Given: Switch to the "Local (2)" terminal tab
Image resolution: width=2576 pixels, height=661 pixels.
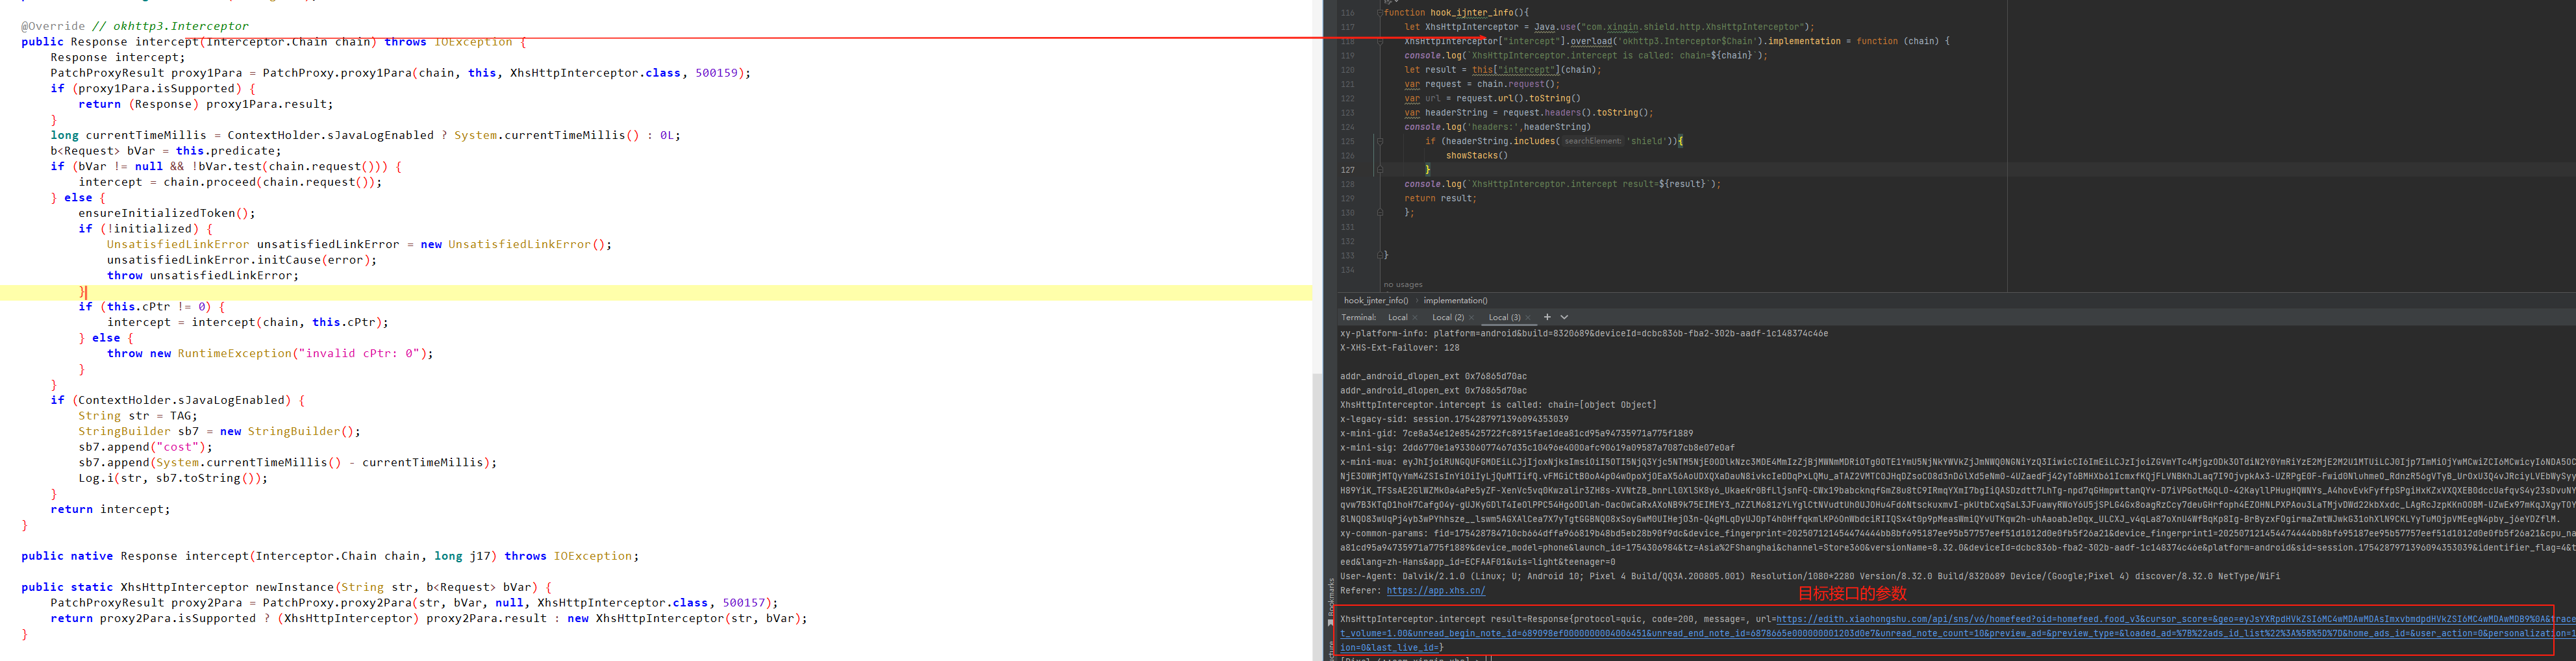Looking at the screenshot, I should tap(1449, 318).
